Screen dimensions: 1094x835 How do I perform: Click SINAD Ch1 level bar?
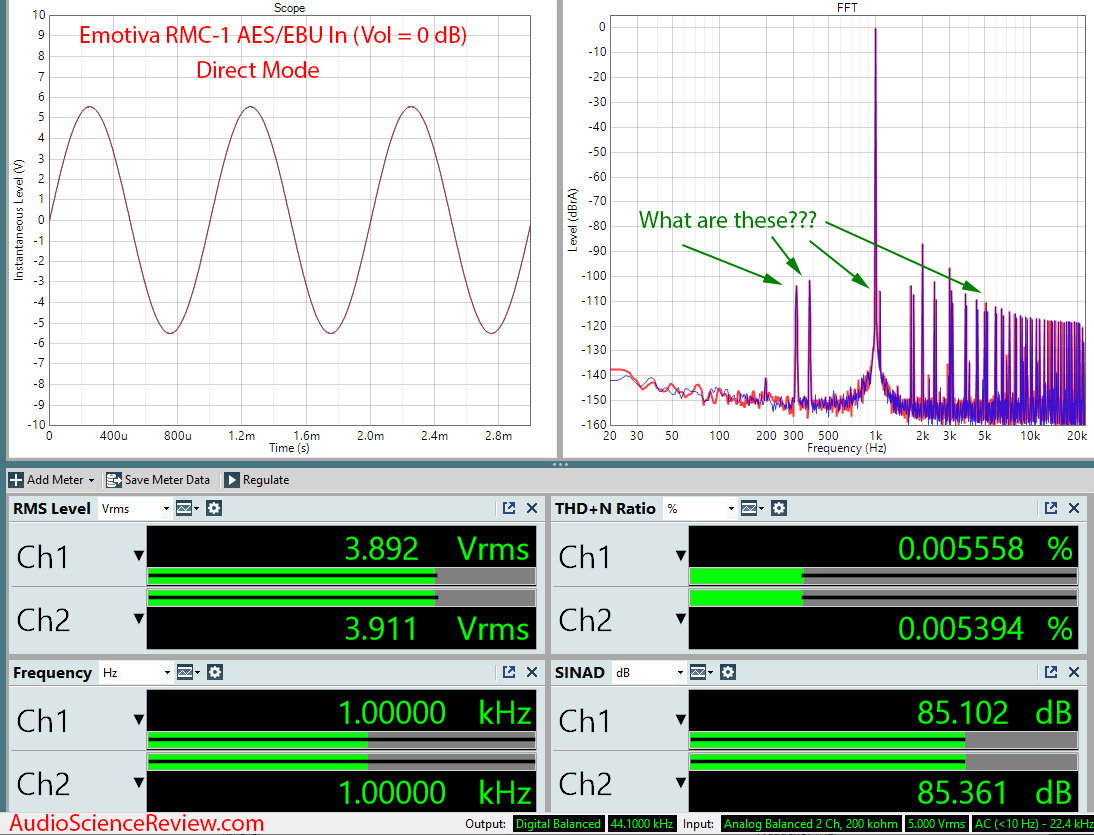[883, 740]
